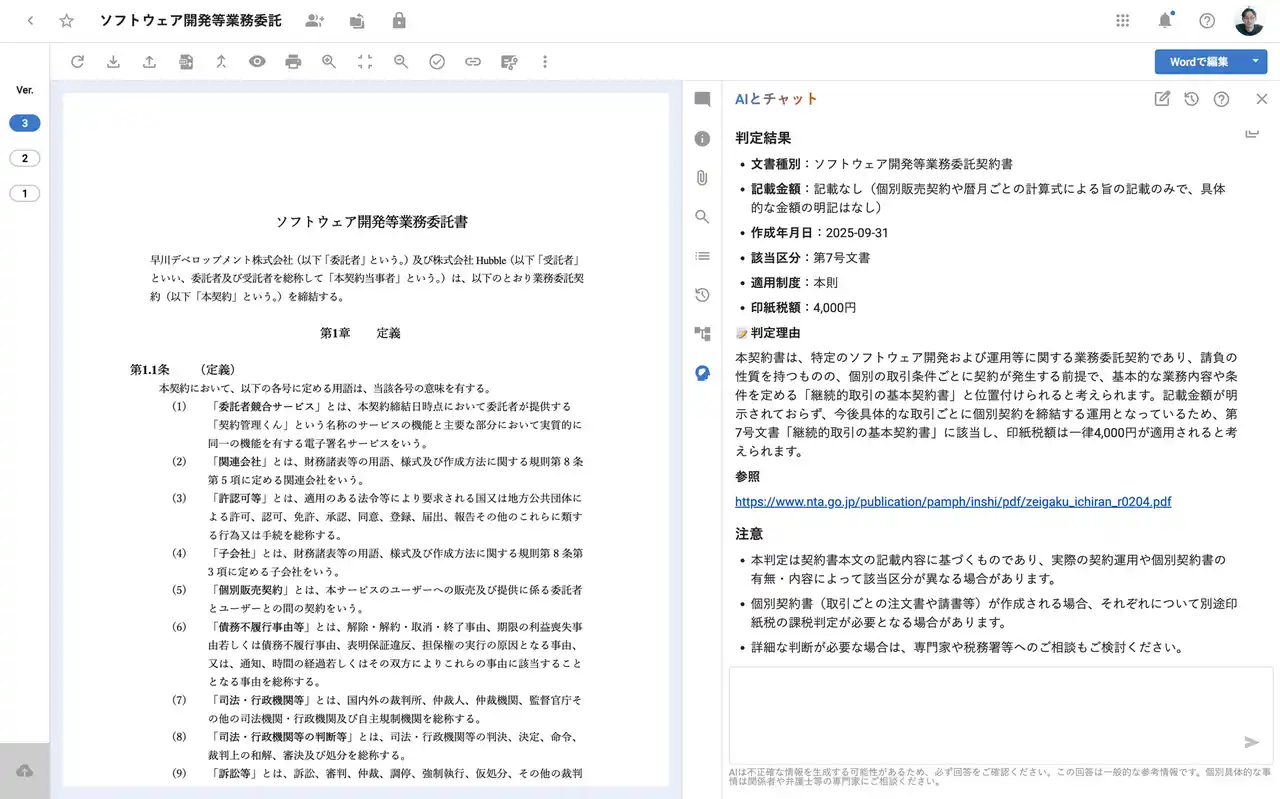Click the reload document icon in toolbar

(77, 62)
